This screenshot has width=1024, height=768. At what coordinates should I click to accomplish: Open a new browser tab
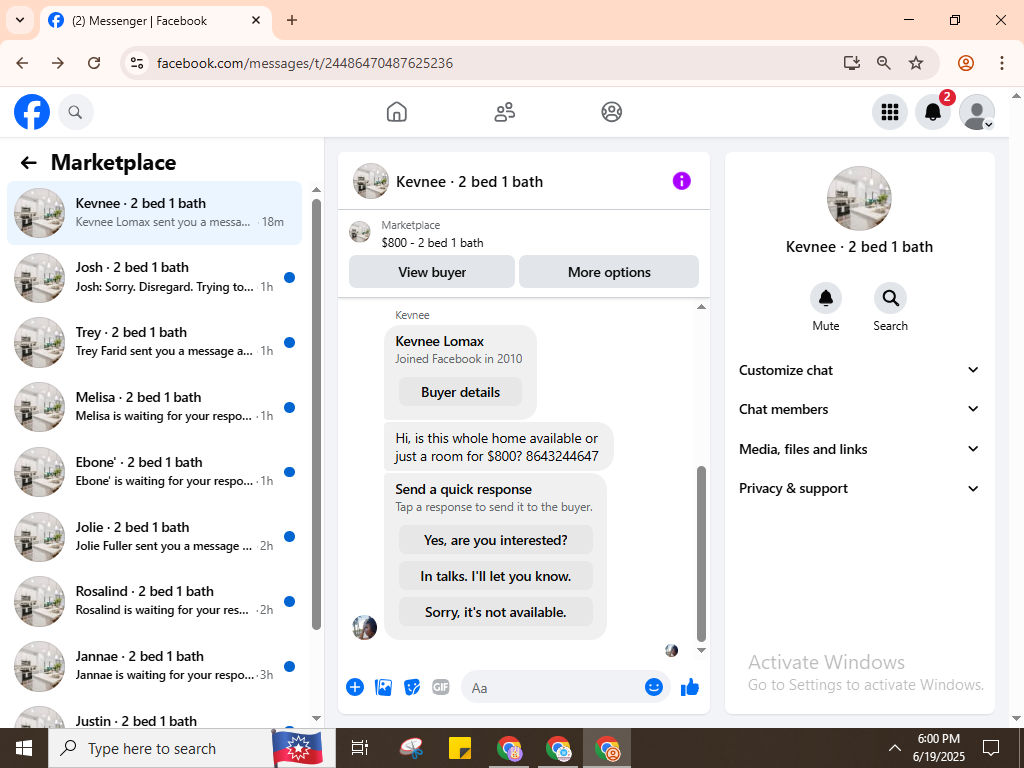pyautogui.click(x=292, y=20)
